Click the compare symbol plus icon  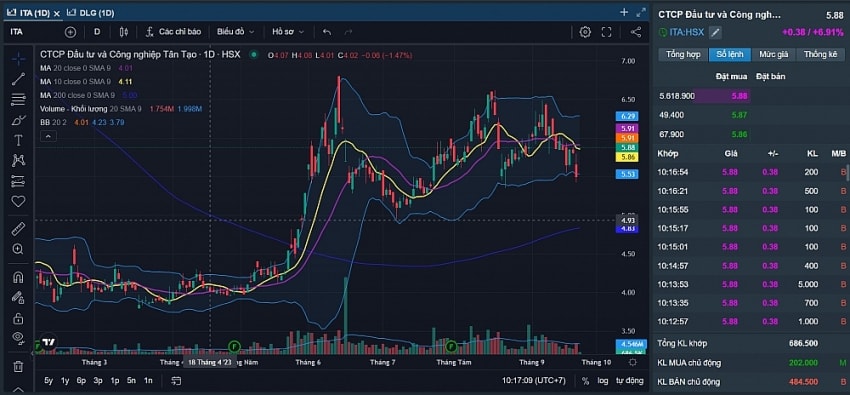(70, 32)
